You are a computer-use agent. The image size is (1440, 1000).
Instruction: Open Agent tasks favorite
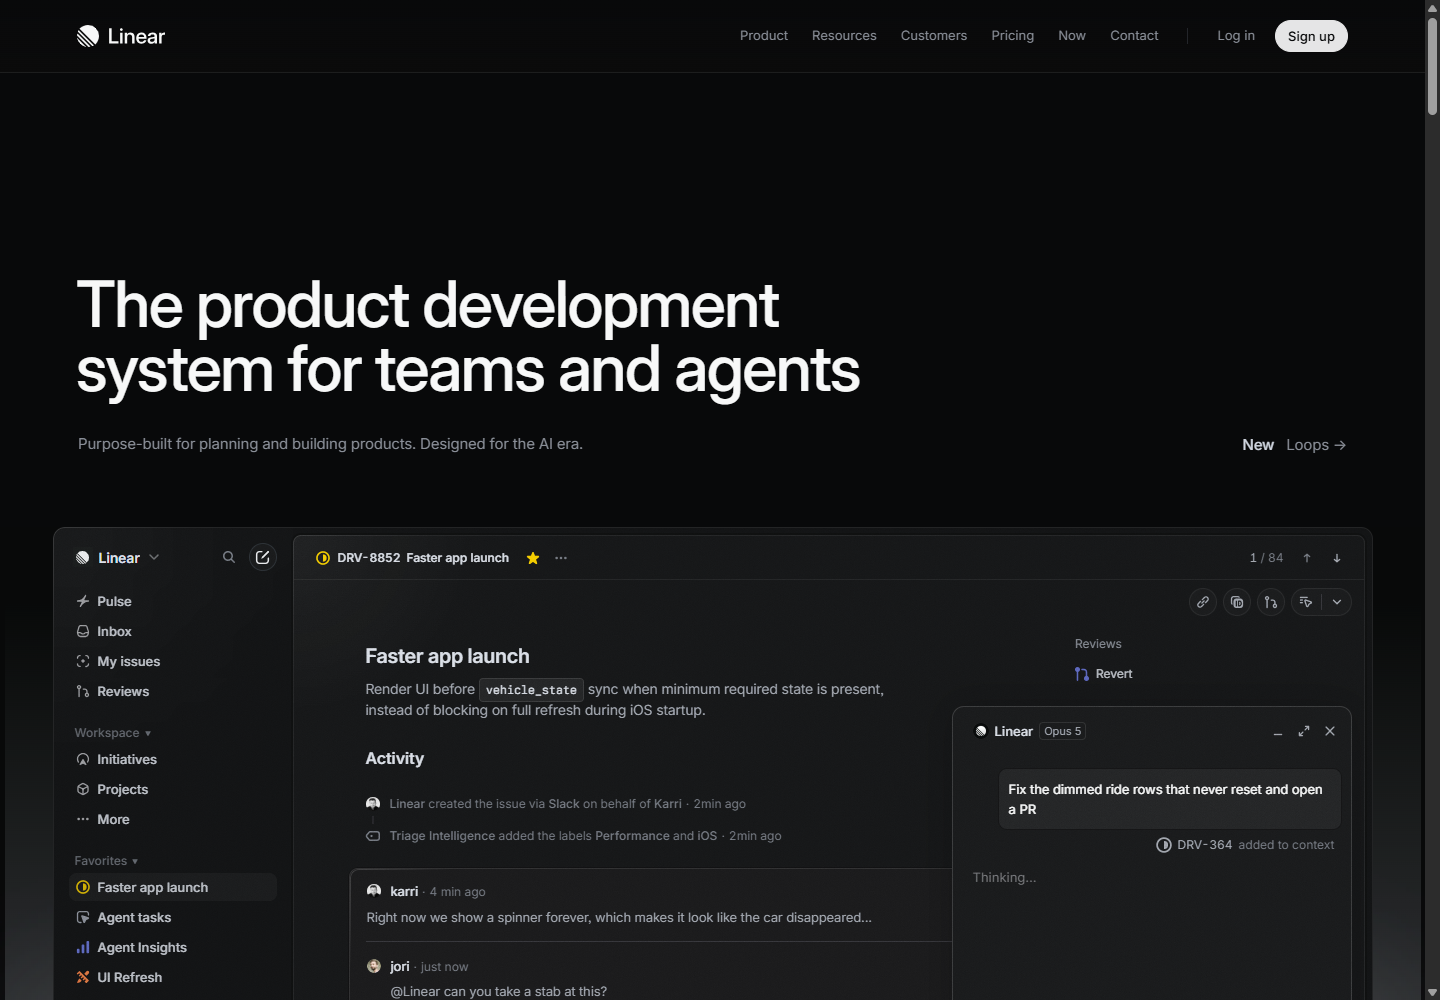click(173, 917)
